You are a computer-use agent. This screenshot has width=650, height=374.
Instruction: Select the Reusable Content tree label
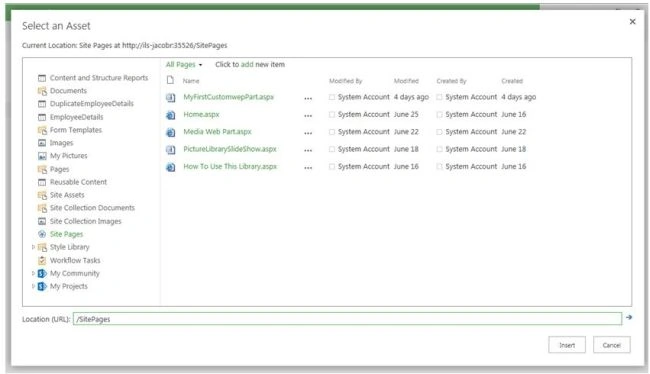[78, 182]
